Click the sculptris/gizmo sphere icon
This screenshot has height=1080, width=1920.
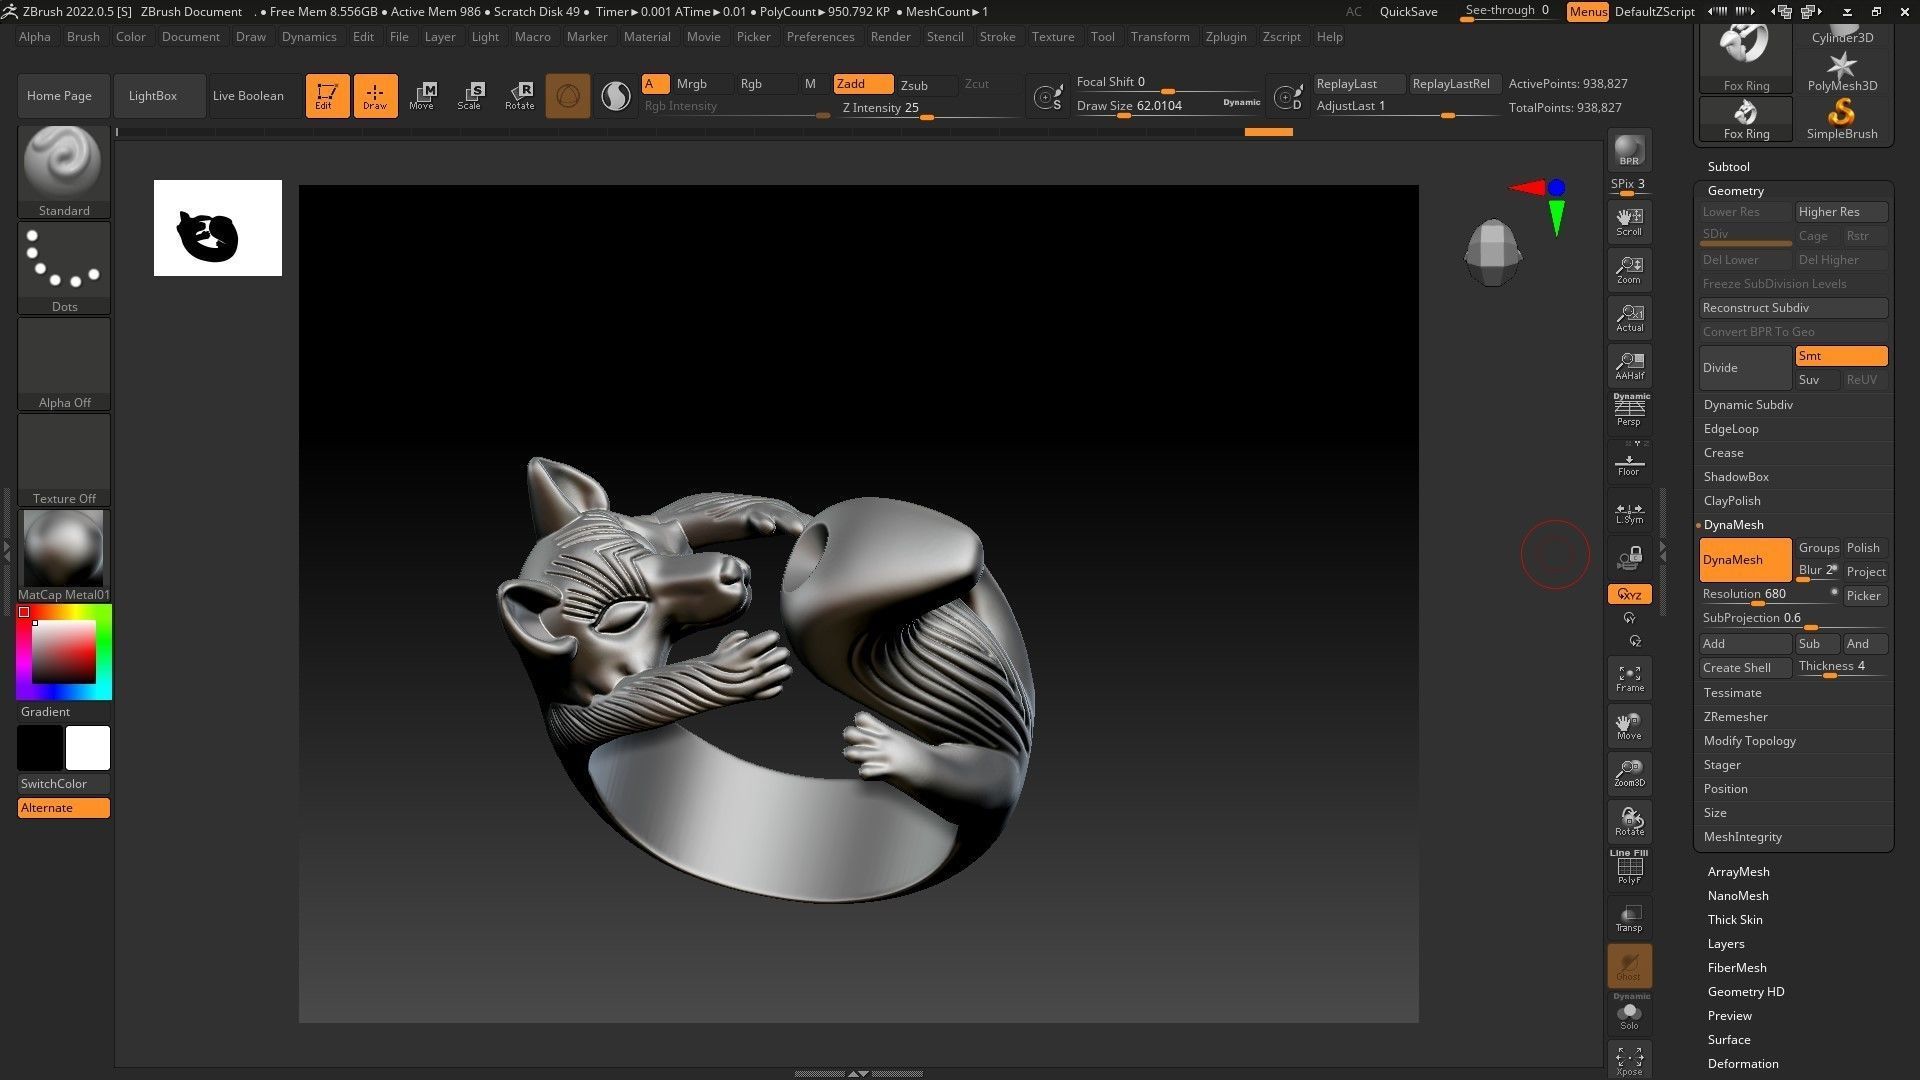click(568, 96)
